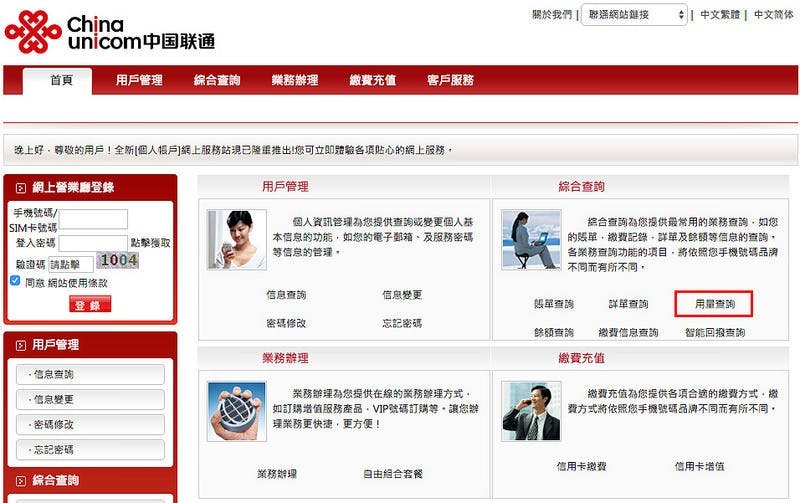Viewport: 800px width, 503px height.
Task: Click the woman with phone thumbnail
Action: coord(237,240)
